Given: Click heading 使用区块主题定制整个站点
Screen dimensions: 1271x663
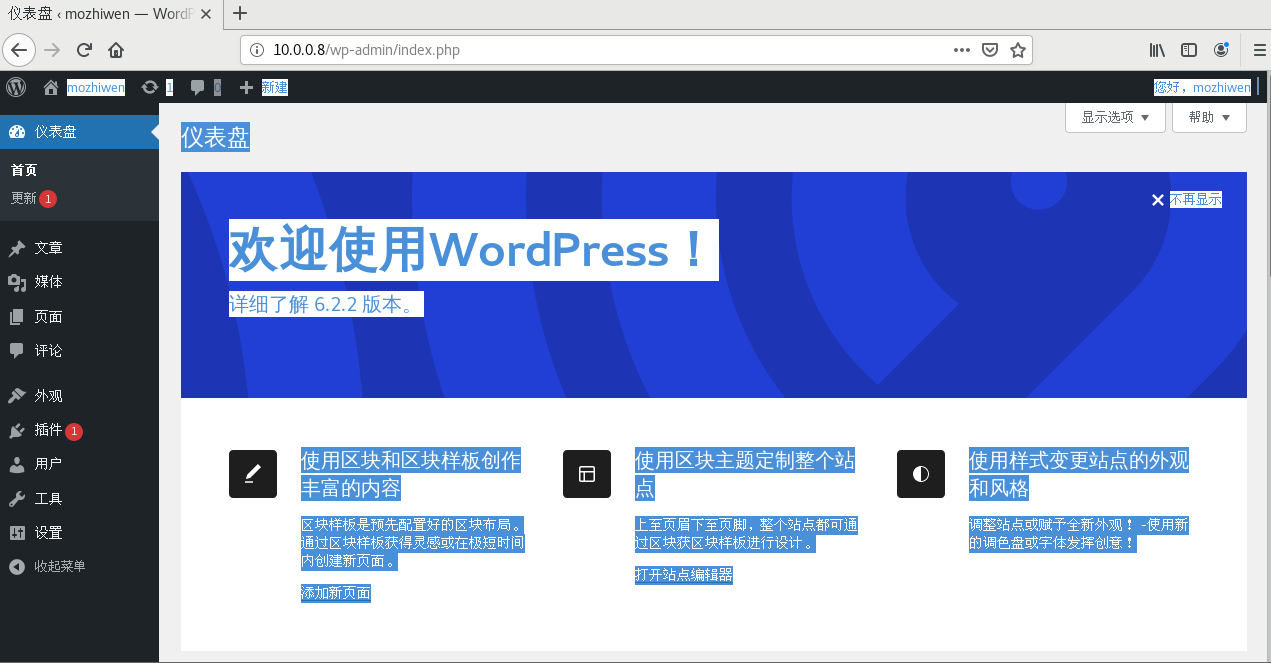Looking at the screenshot, I should click(x=745, y=474).
